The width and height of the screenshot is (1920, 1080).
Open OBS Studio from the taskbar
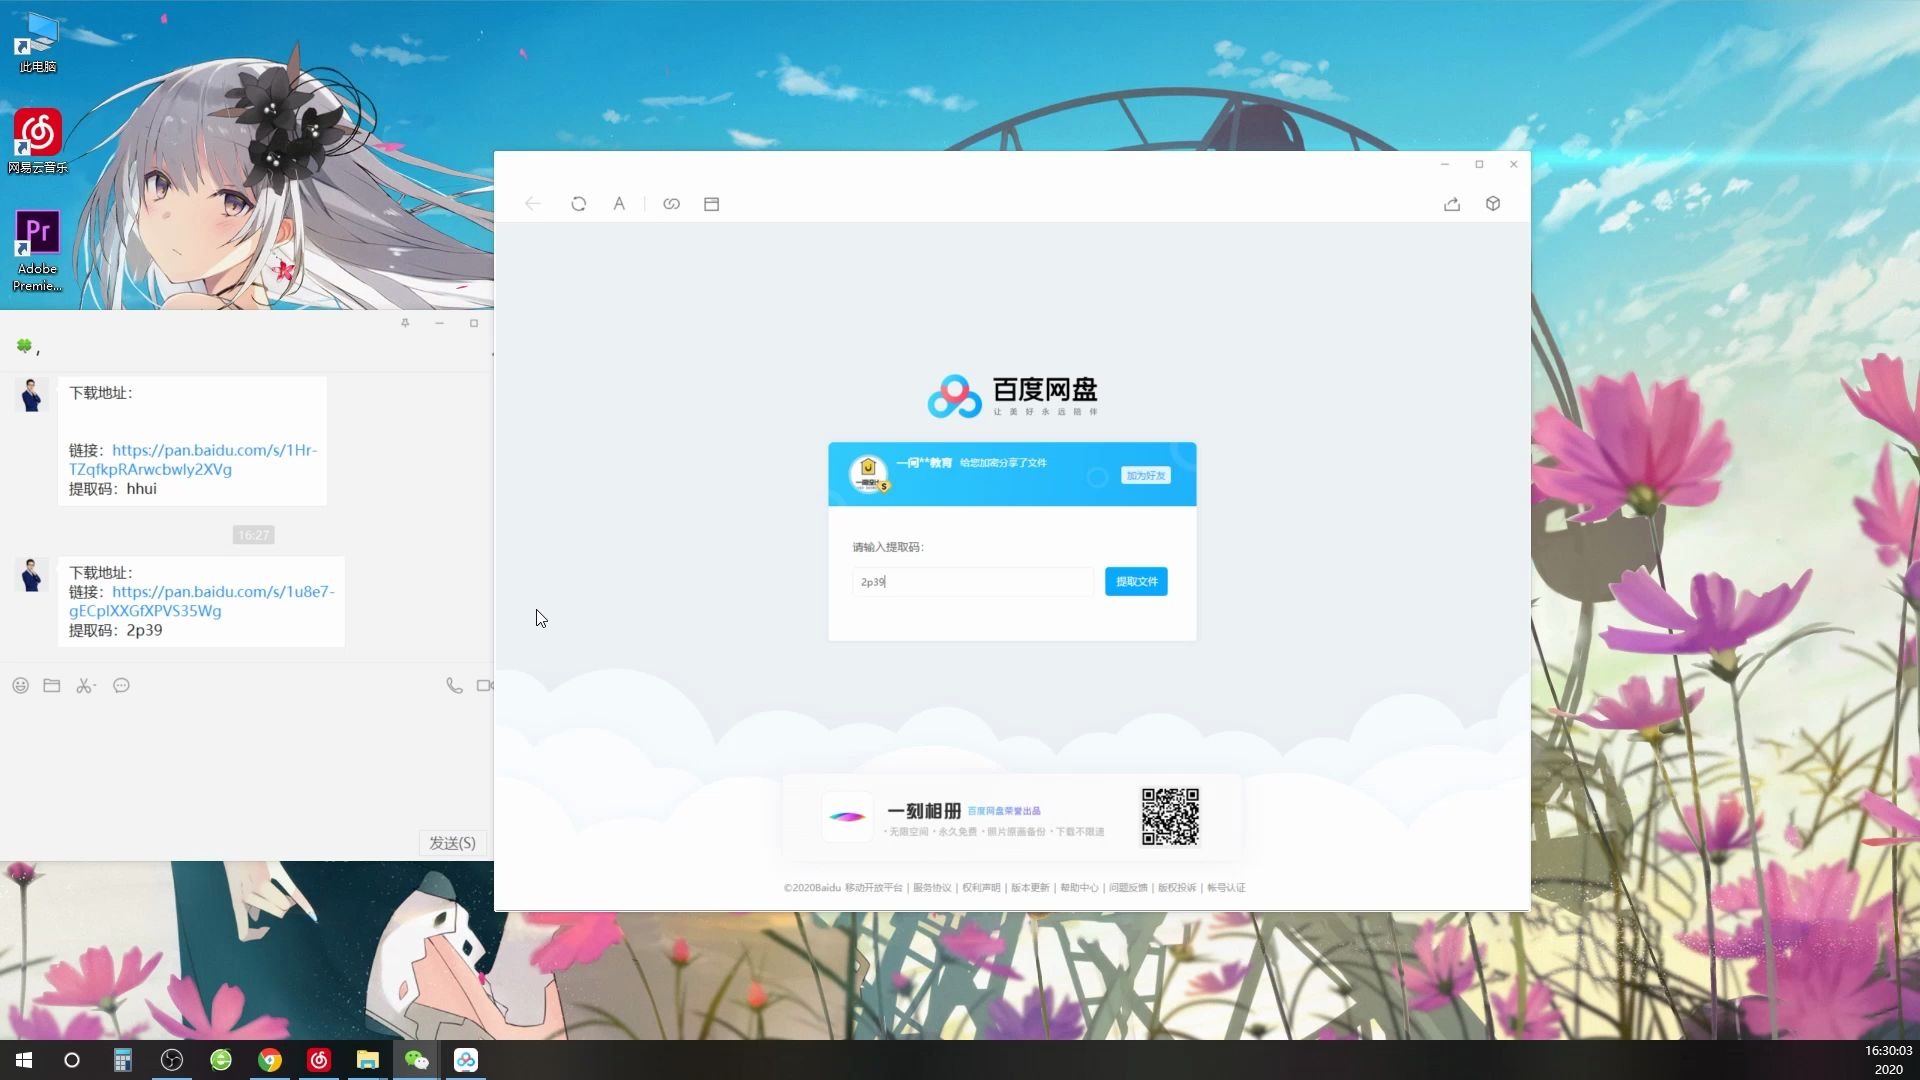click(x=172, y=1060)
